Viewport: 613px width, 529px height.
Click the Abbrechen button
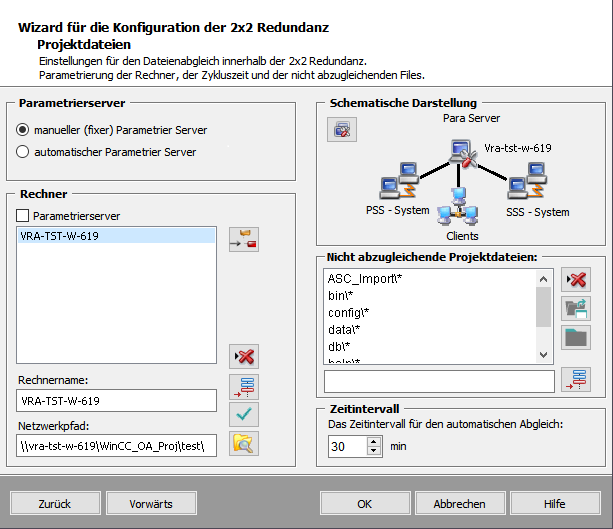(460, 503)
